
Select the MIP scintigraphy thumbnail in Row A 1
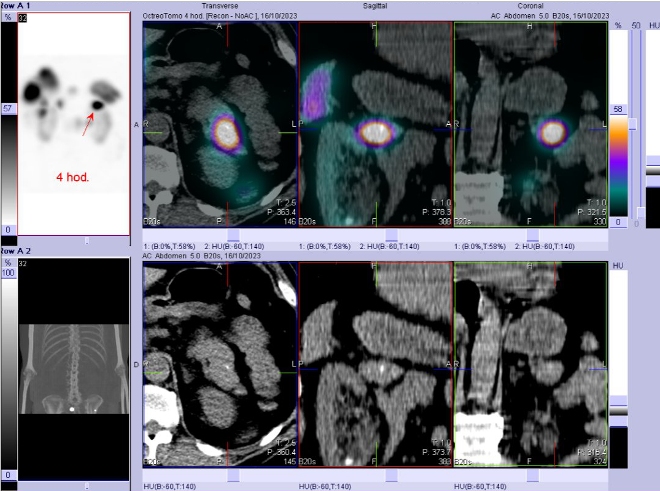[x=73, y=124]
